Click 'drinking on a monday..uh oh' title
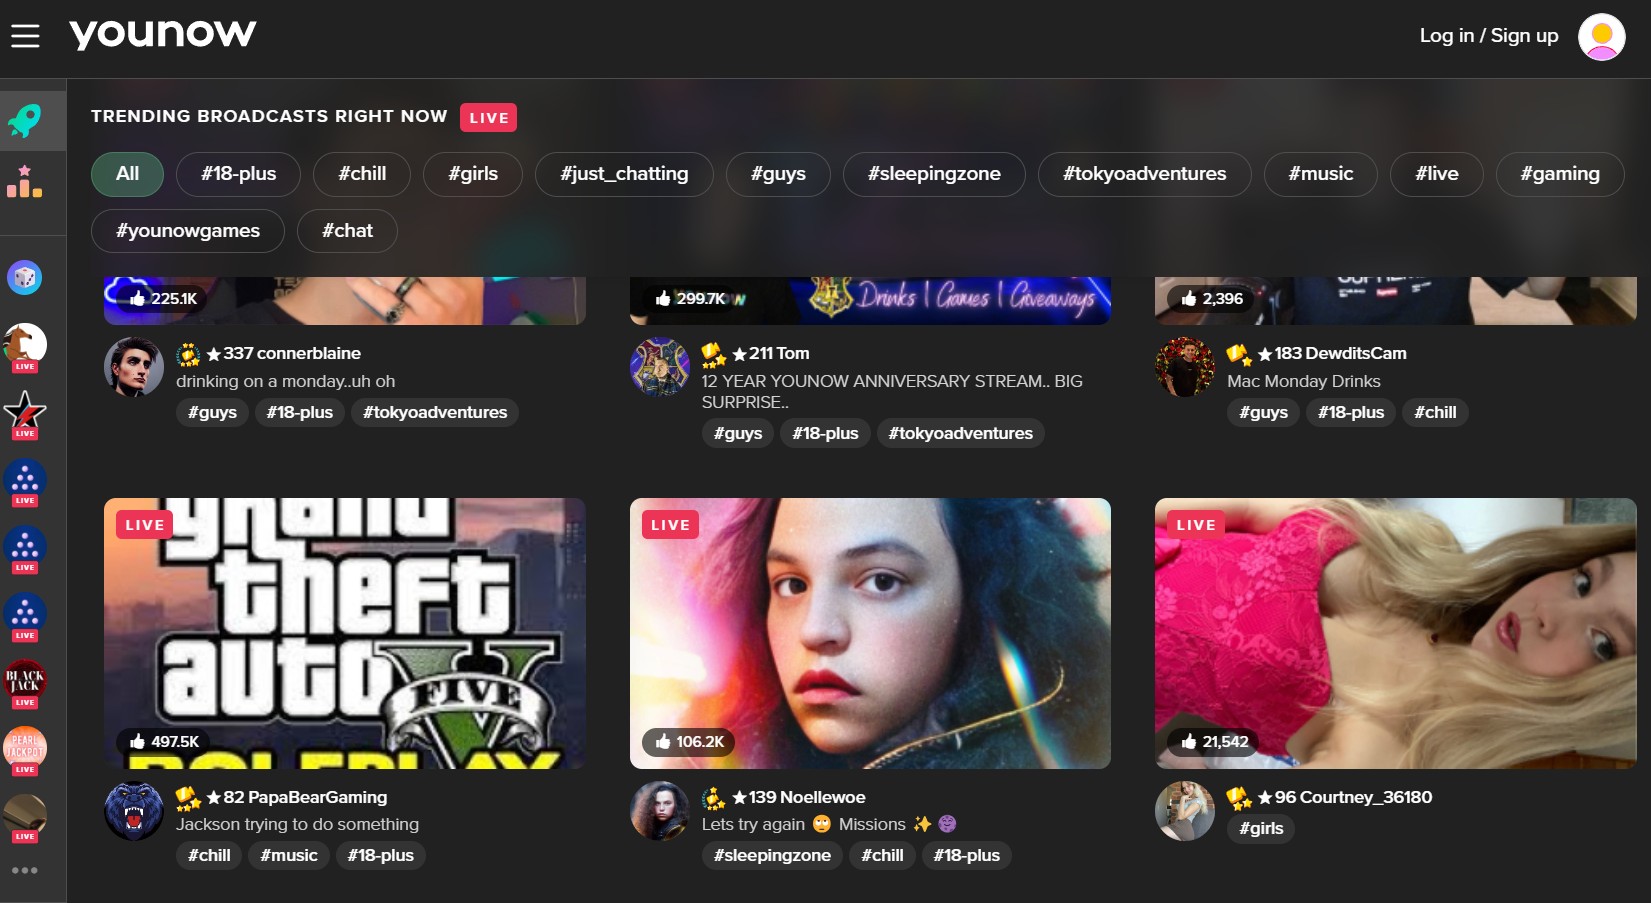Viewport: 1651px width, 903px height. coord(286,381)
